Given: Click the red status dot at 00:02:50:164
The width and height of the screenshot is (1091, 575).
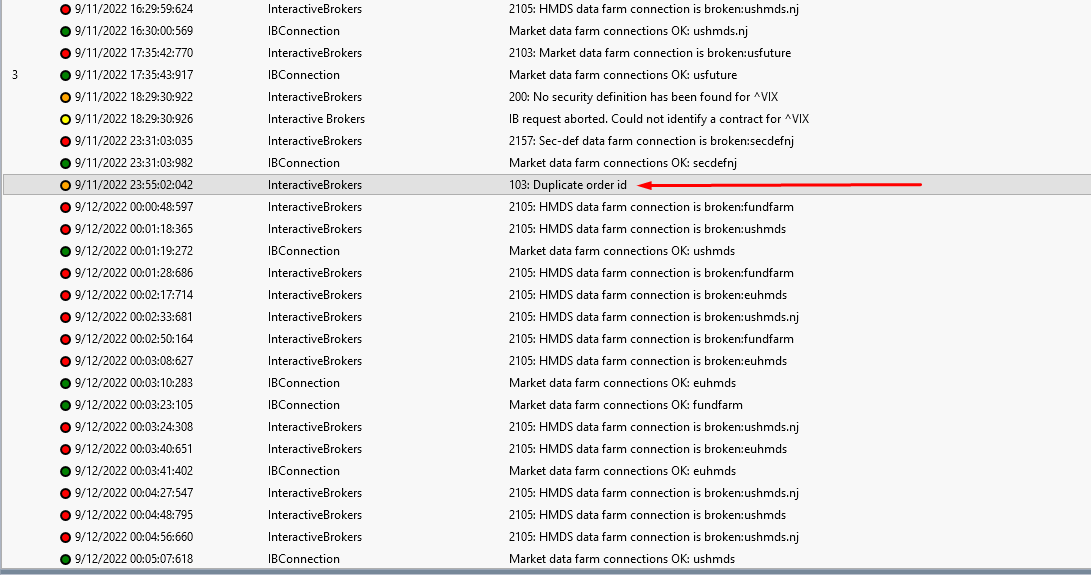Looking at the screenshot, I should (65, 340).
